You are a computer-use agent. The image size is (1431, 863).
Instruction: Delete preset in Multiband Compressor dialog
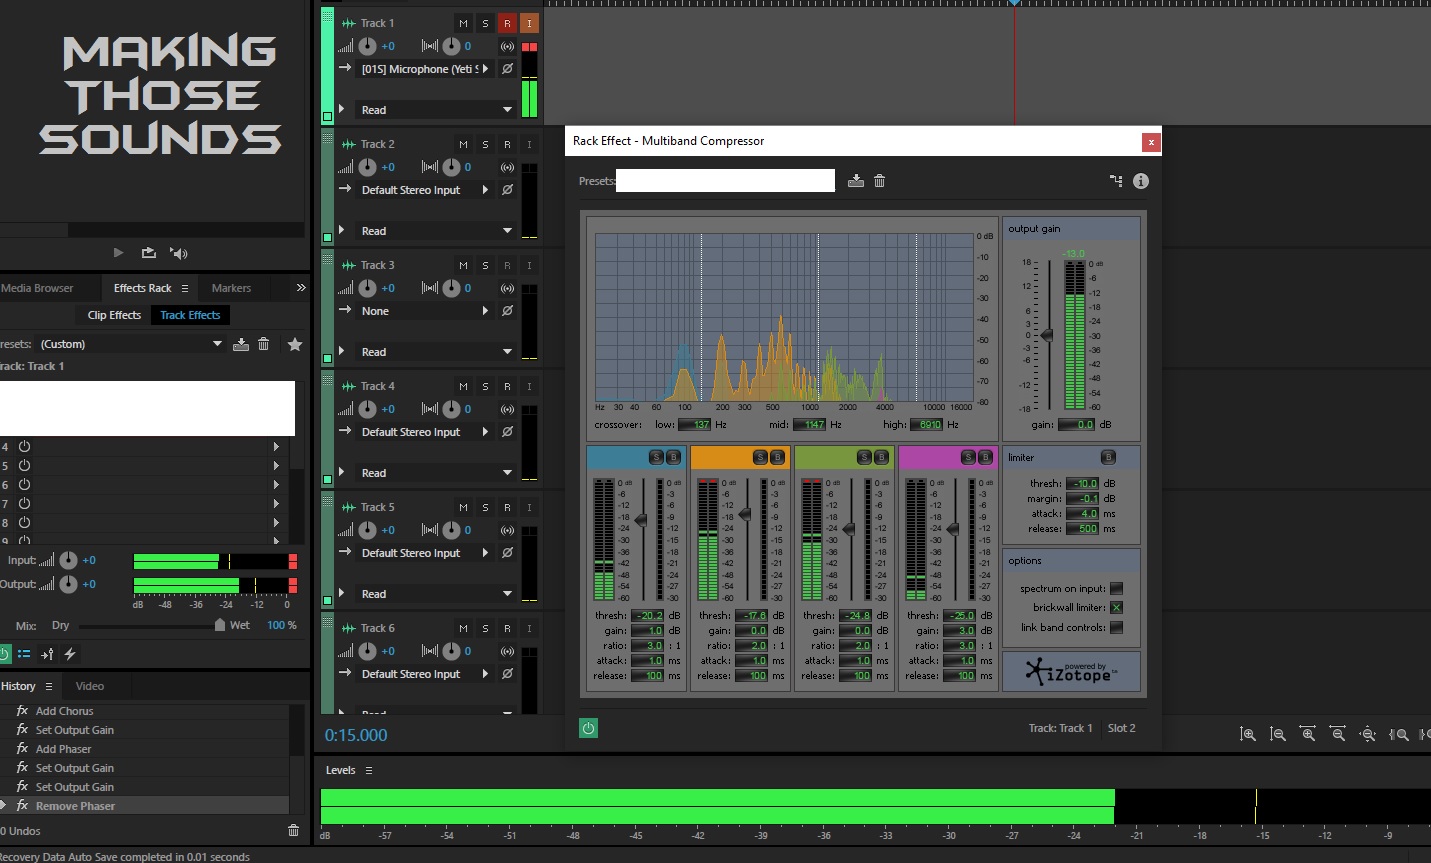tap(880, 181)
